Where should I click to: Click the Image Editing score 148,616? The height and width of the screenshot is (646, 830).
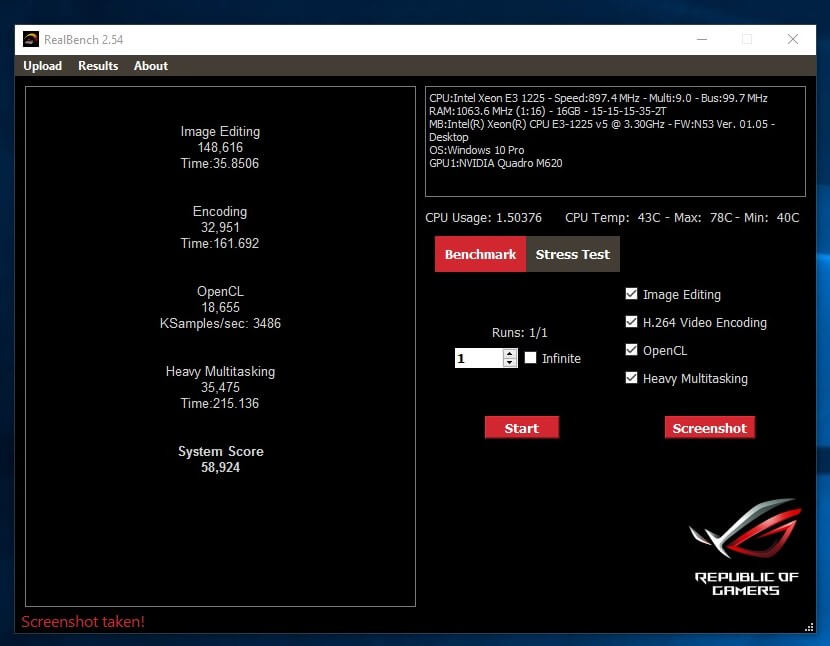[x=220, y=148]
